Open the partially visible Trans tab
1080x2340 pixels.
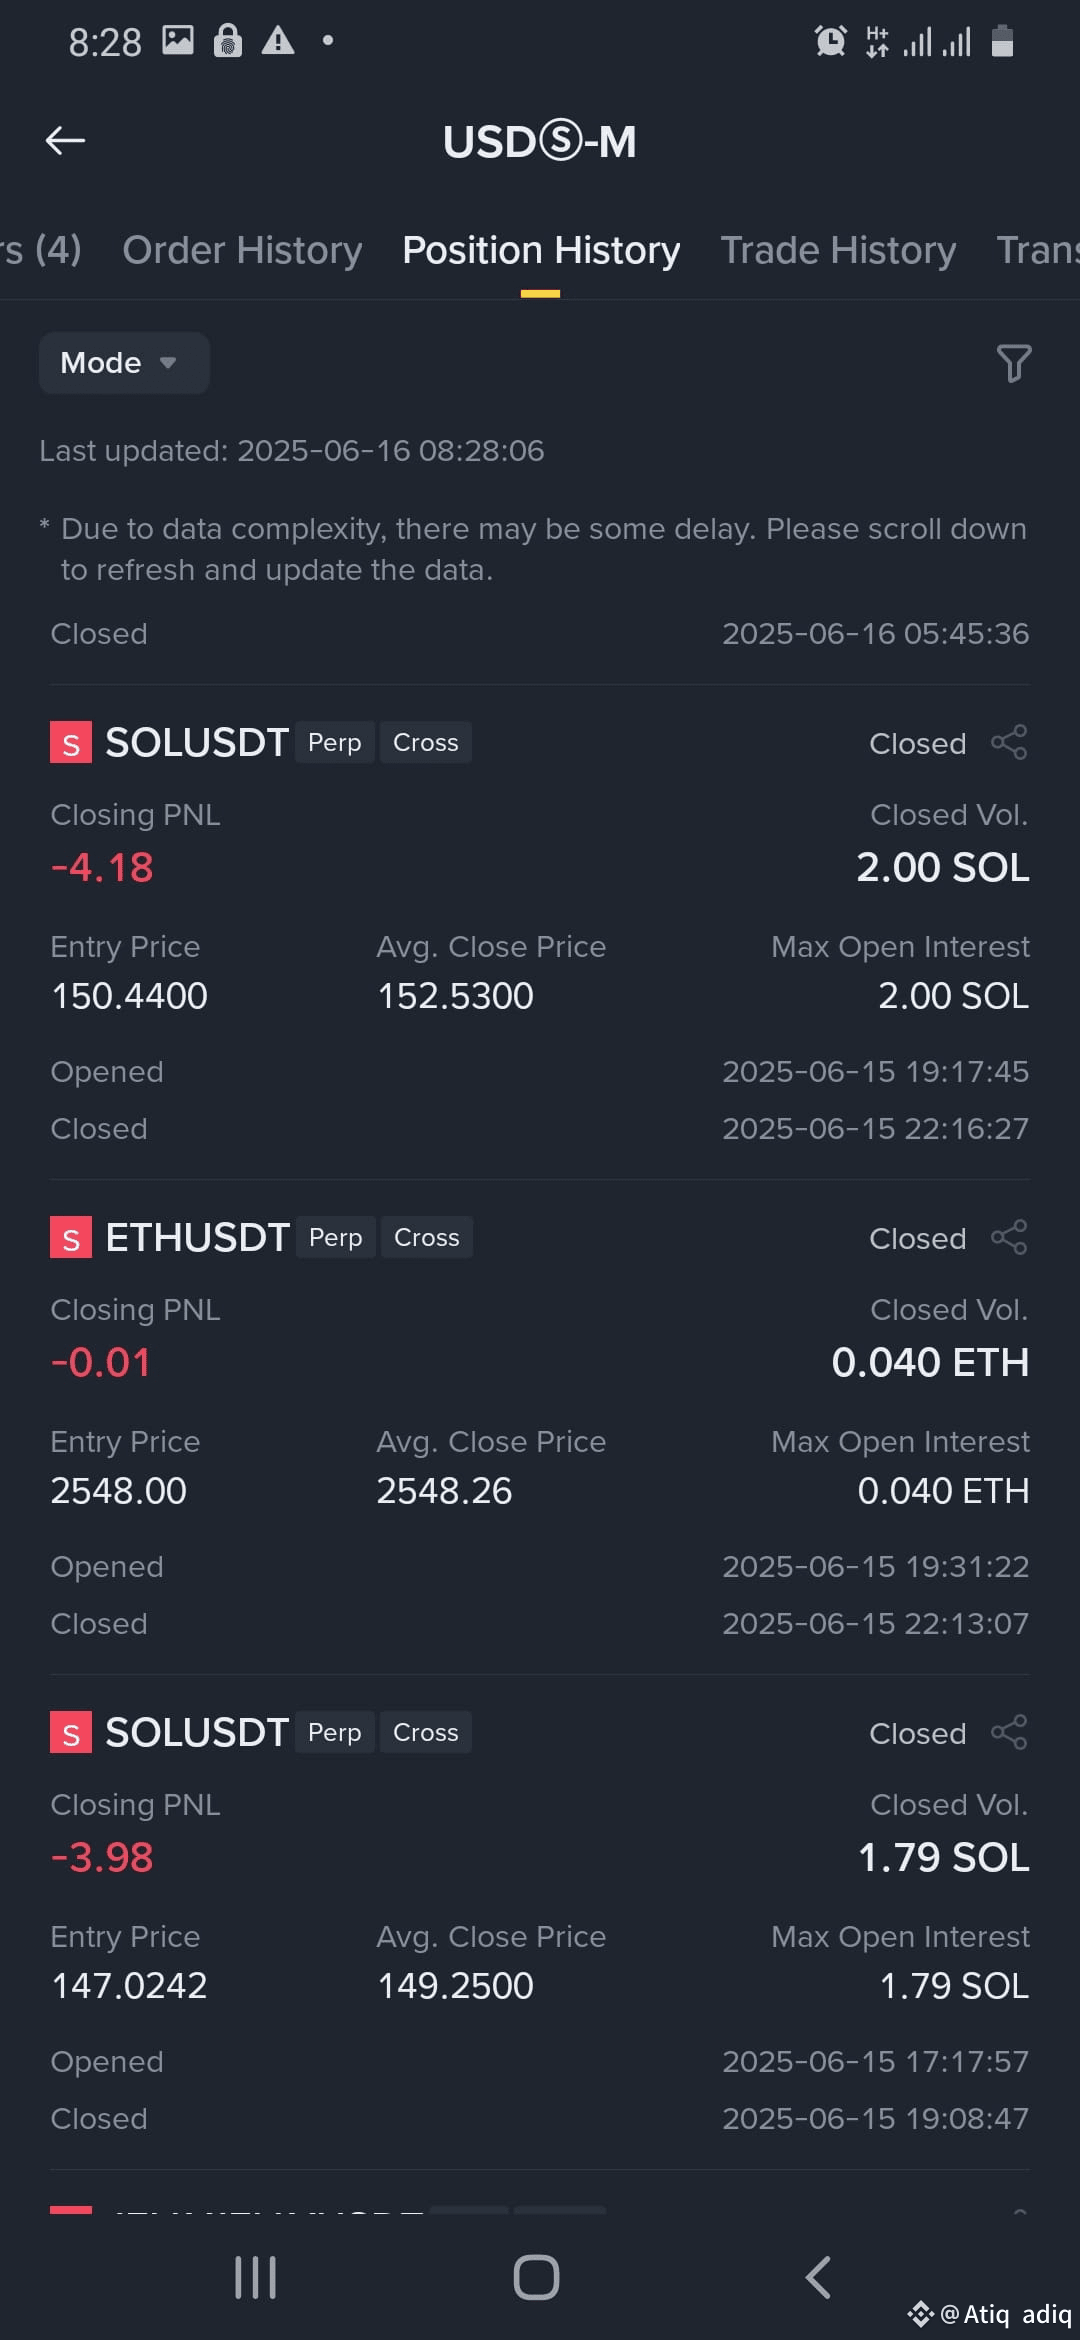coord(1038,250)
